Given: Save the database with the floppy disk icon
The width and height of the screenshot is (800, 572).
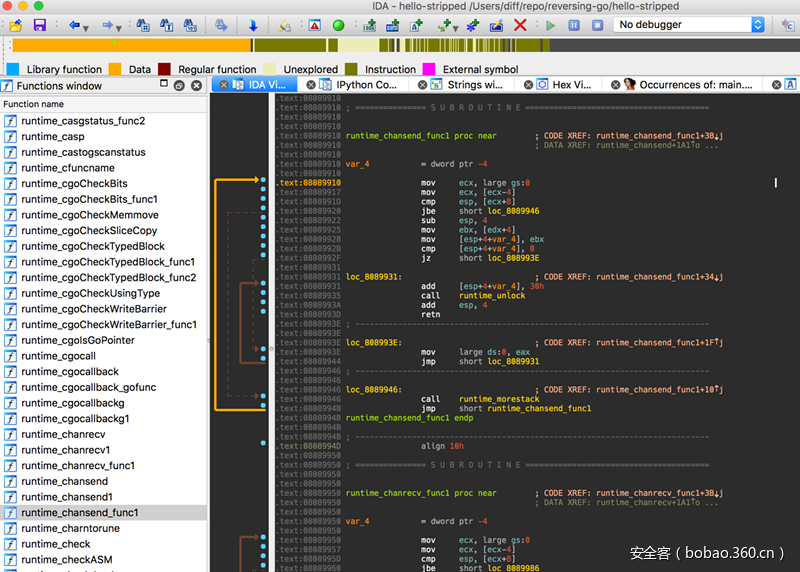Looking at the screenshot, I should [x=40, y=25].
